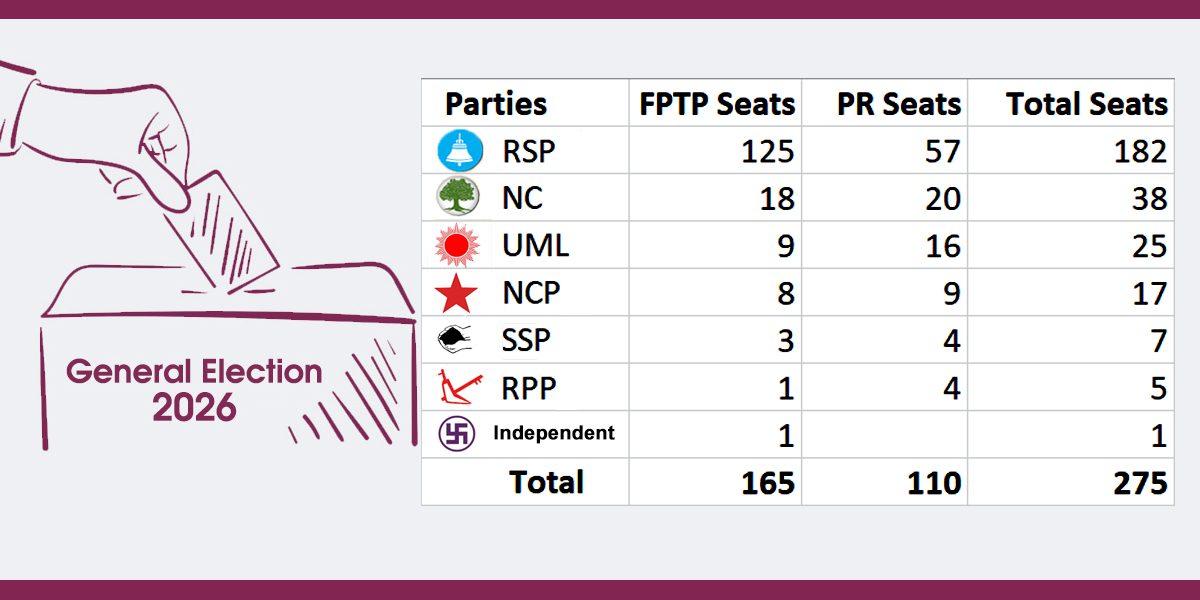Click the UML party name
The image size is (1200, 600).
(535, 245)
